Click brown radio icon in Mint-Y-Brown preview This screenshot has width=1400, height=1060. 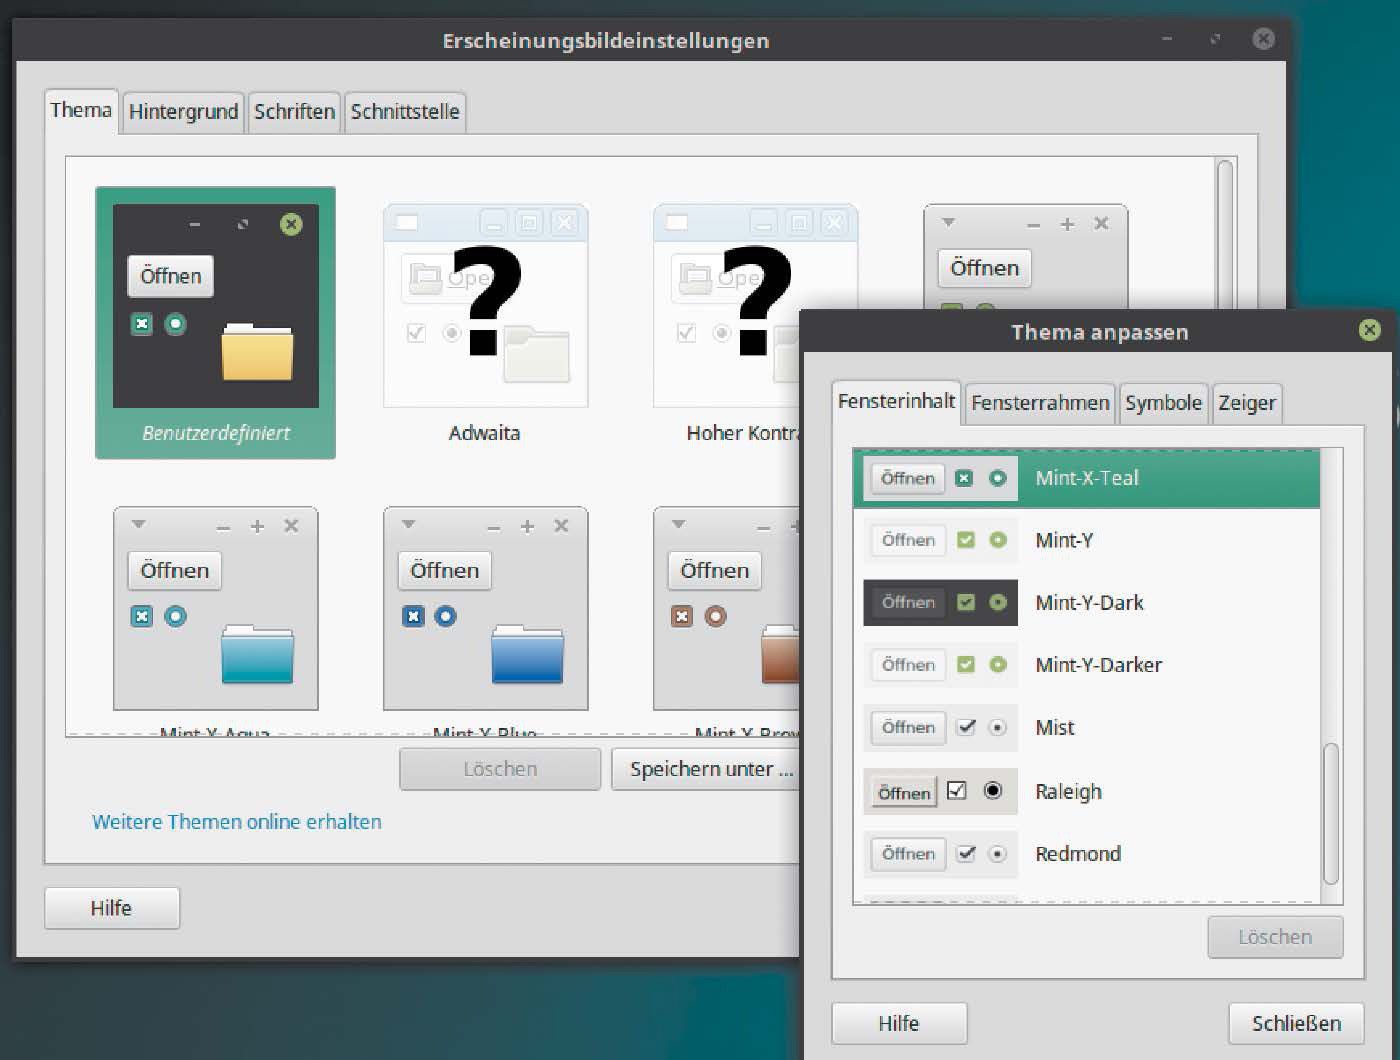coord(715,616)
